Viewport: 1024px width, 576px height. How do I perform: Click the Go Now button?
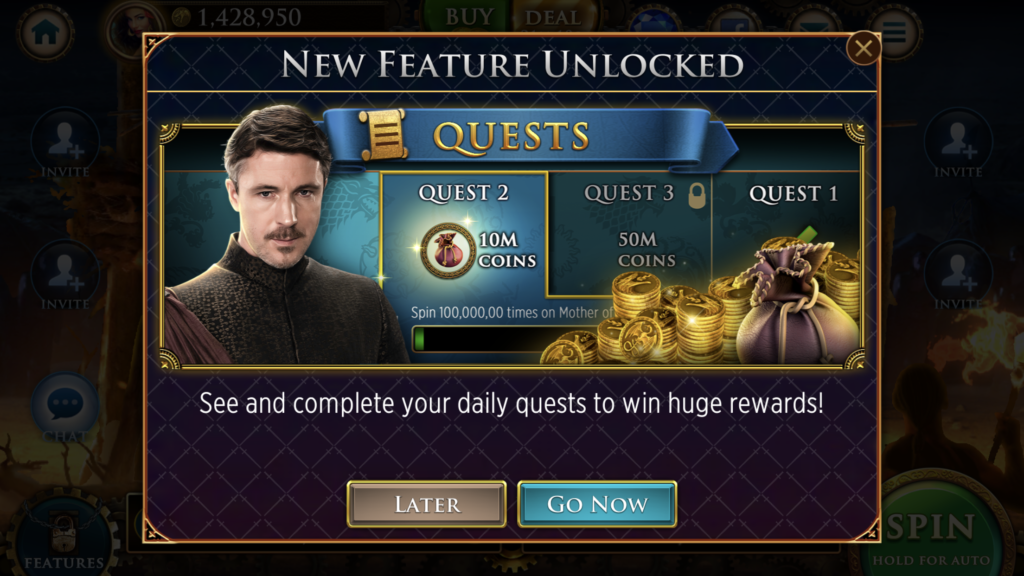coord(597,504)
